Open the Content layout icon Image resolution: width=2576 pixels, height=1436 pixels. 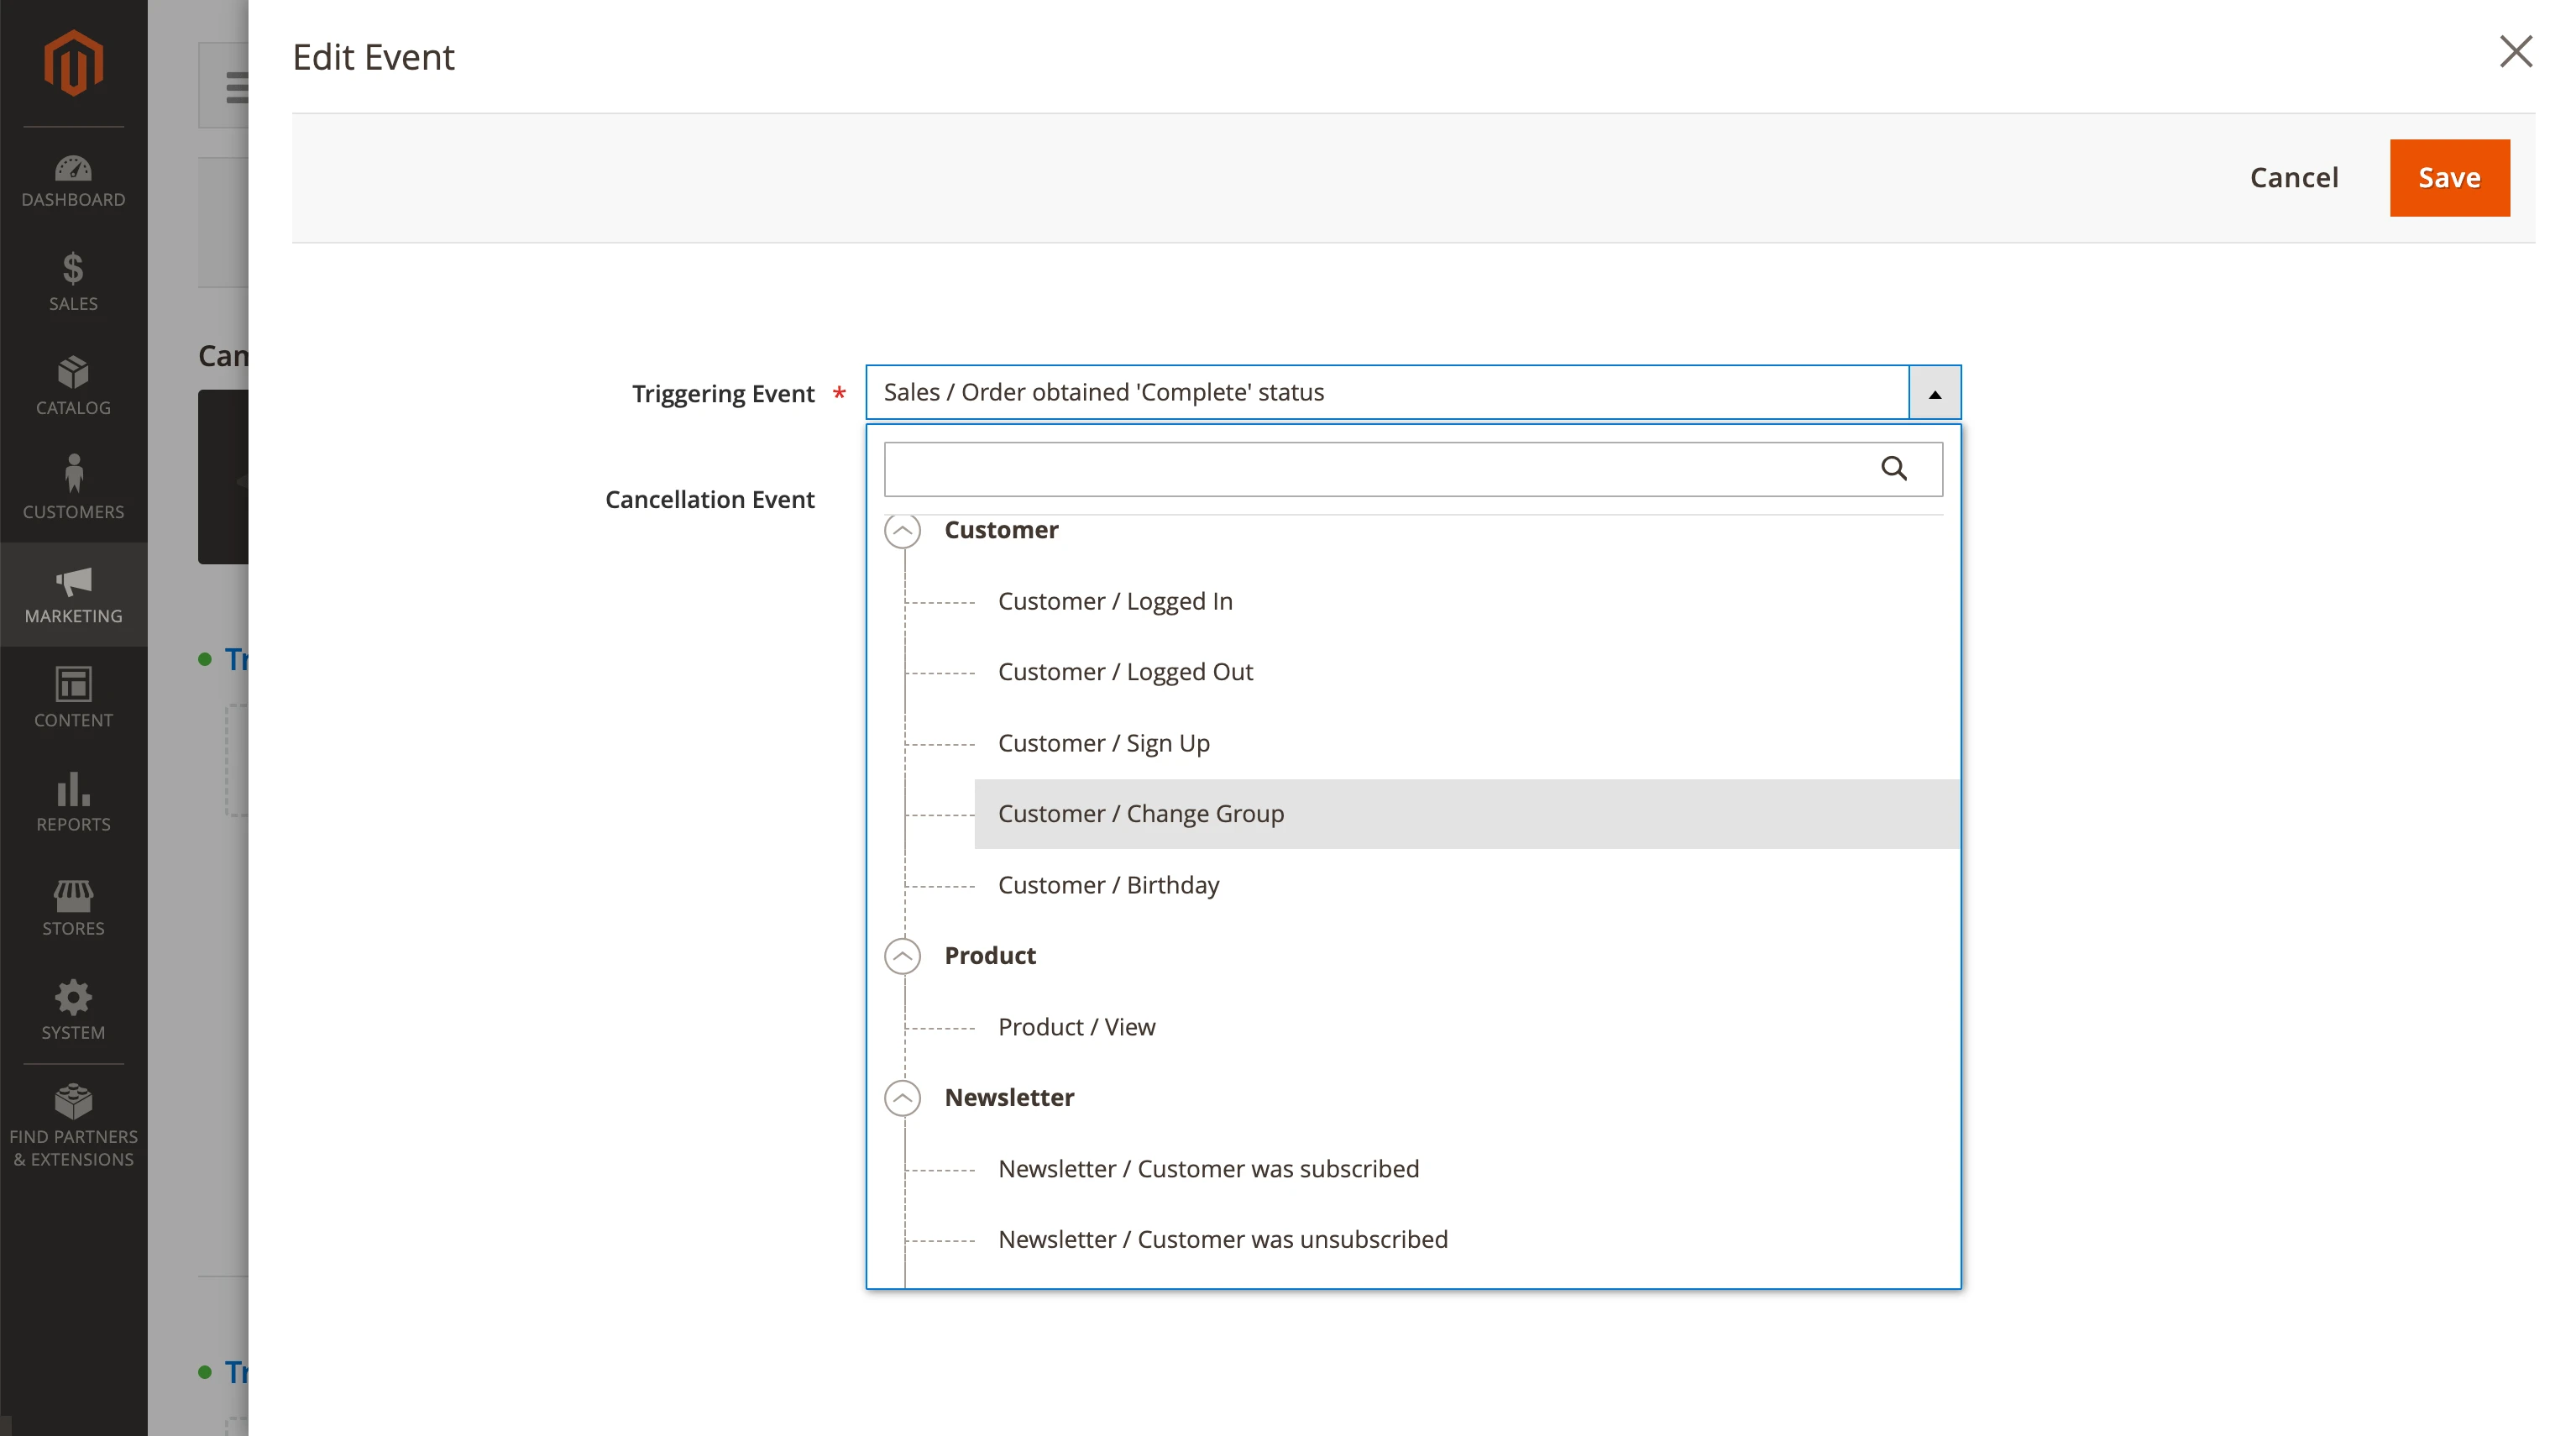pyautogui.click(x=73, y=686)
